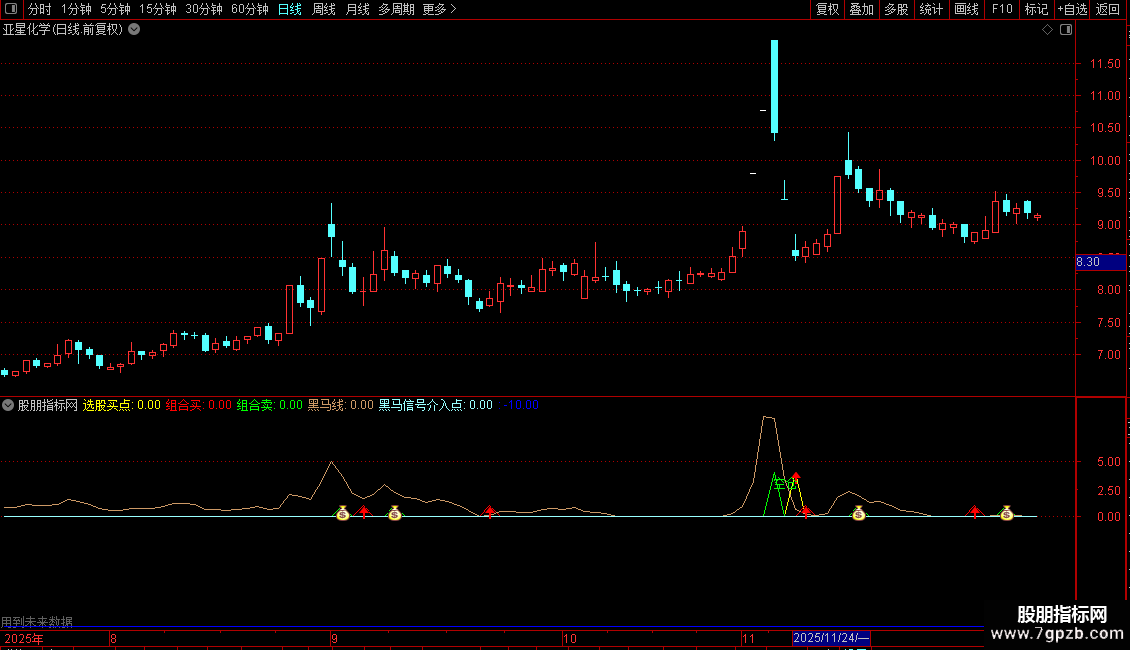This screenshot has width=1130, height=650.
Task: Select the 1分钟 period tab
Action: coord(76,9)
